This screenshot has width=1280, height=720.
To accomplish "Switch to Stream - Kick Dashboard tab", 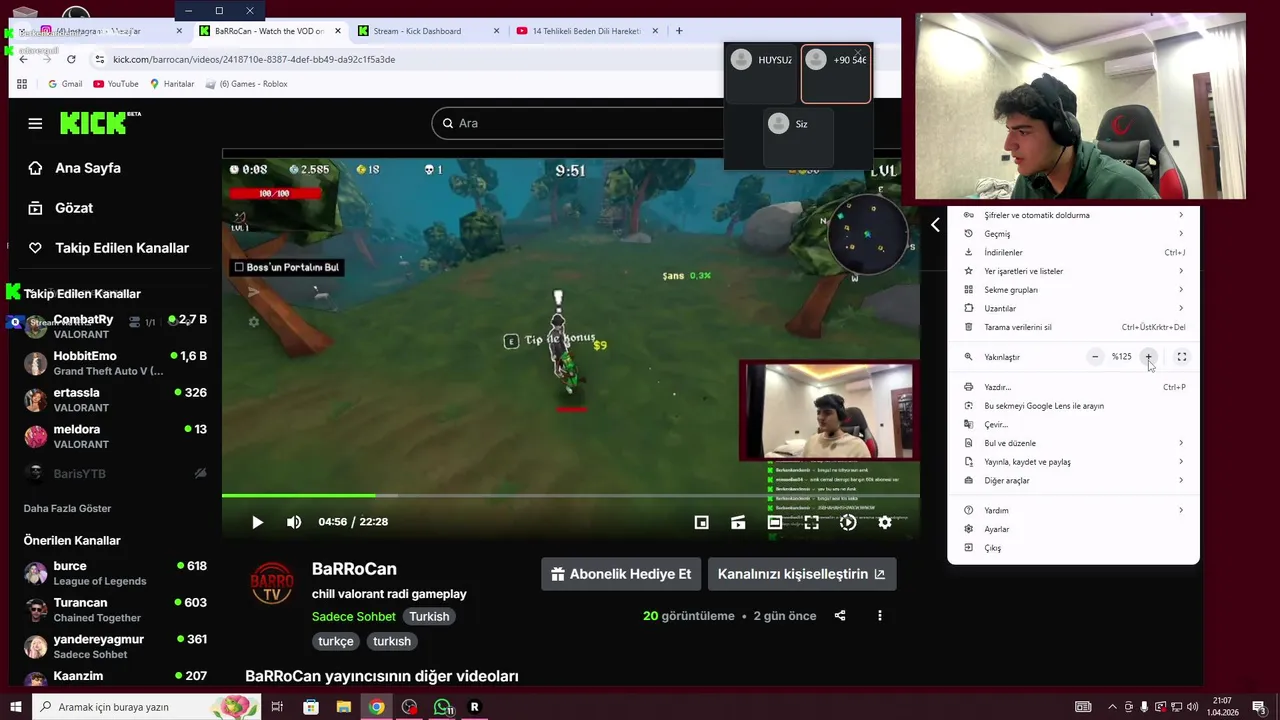I will coord(428,31).
